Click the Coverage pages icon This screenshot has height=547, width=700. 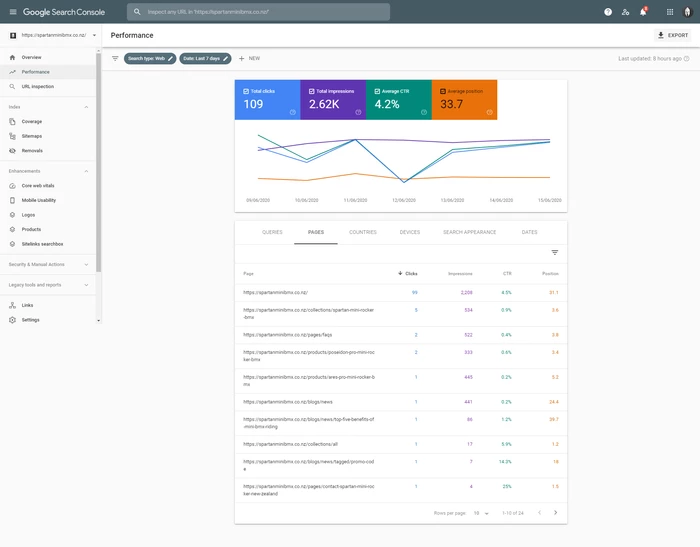pos(12,121)
